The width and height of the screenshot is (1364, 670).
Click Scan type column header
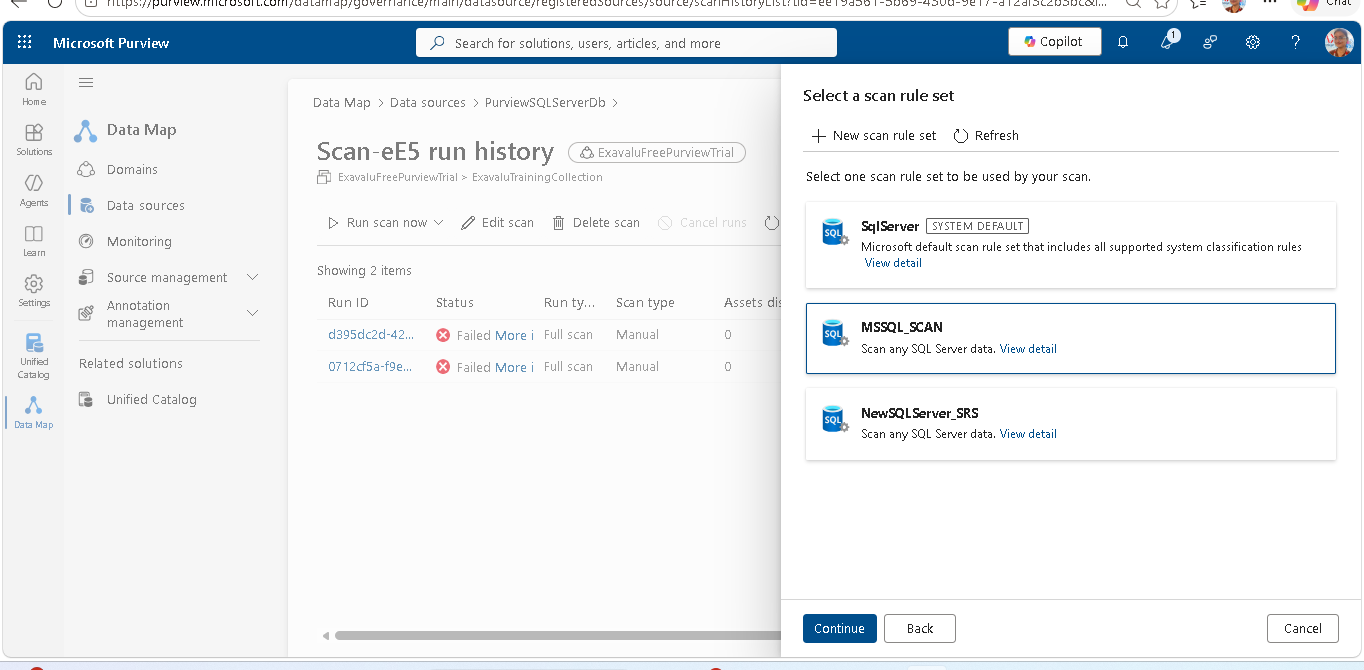[645, 302]
